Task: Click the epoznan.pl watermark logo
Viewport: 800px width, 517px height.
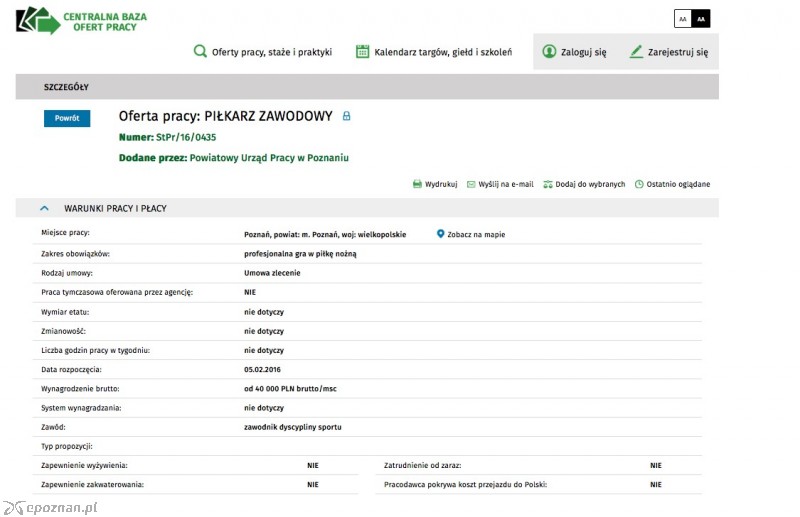Action: 50,507
